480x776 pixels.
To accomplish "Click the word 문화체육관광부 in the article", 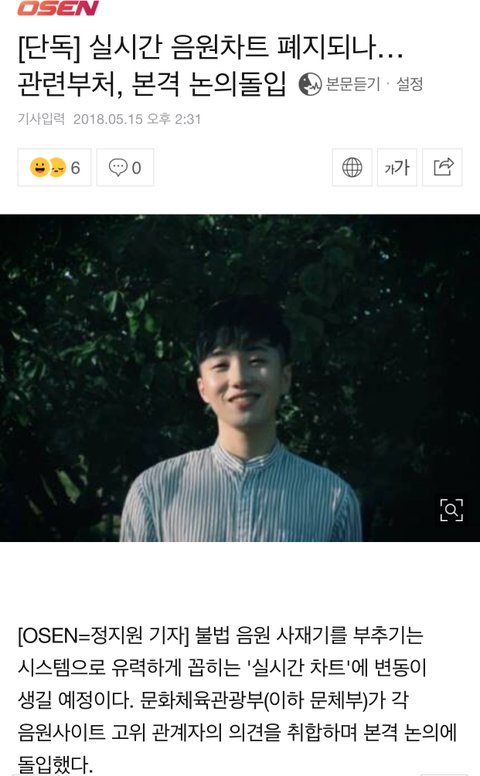I will click(201, 700).
